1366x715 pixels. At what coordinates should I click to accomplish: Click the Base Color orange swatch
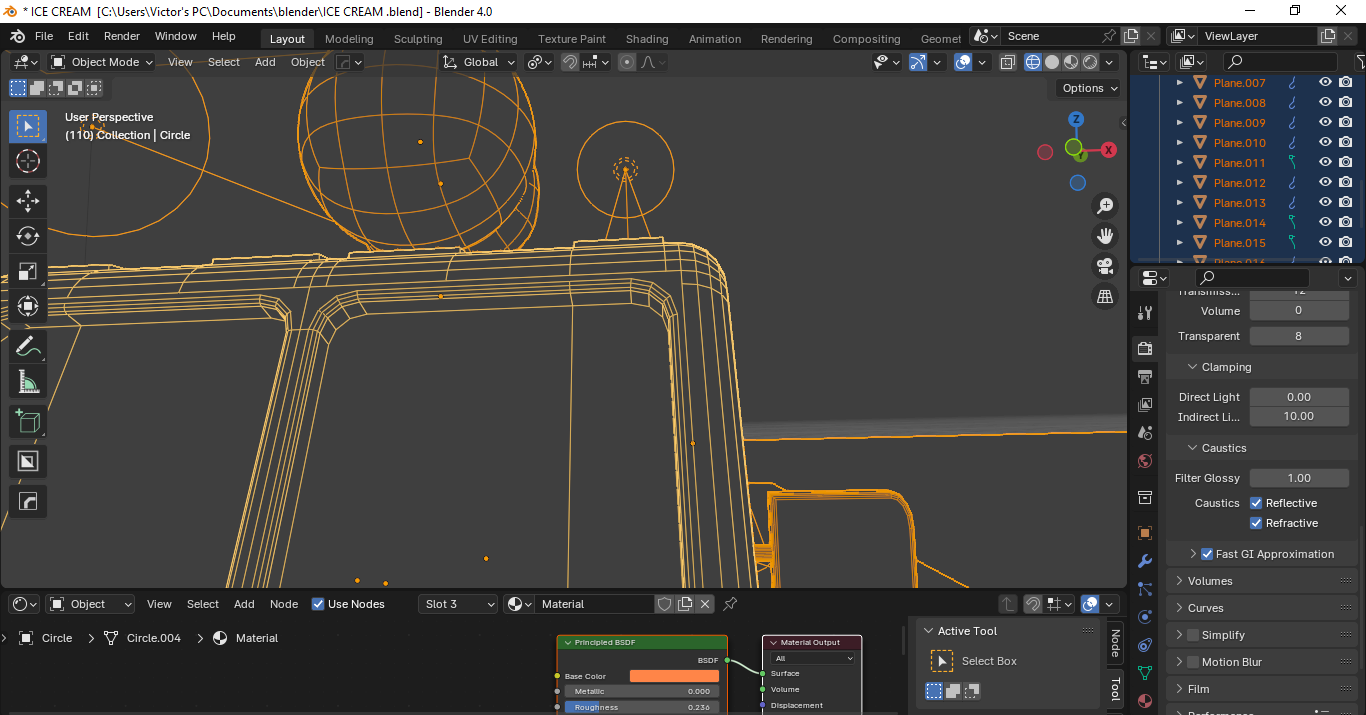click(674, 676)
